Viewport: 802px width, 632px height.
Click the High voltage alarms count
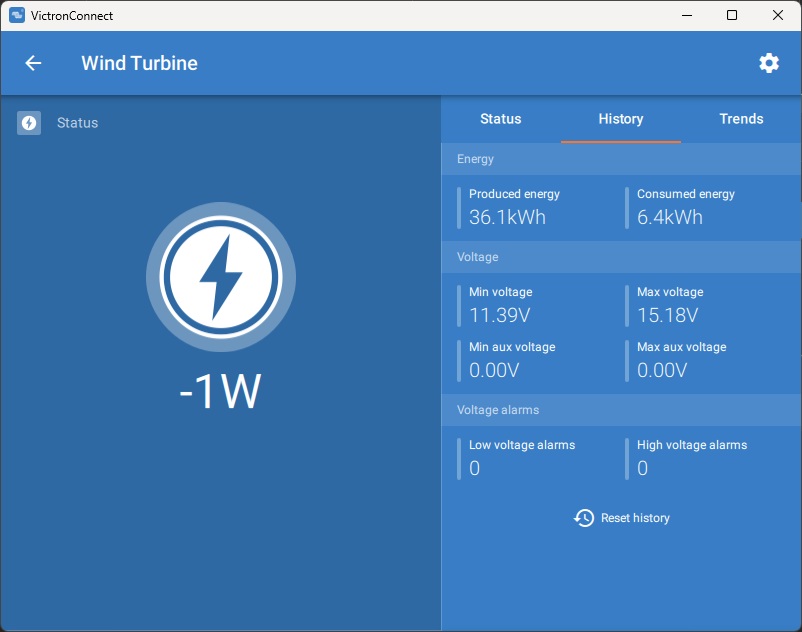point(642,468)
